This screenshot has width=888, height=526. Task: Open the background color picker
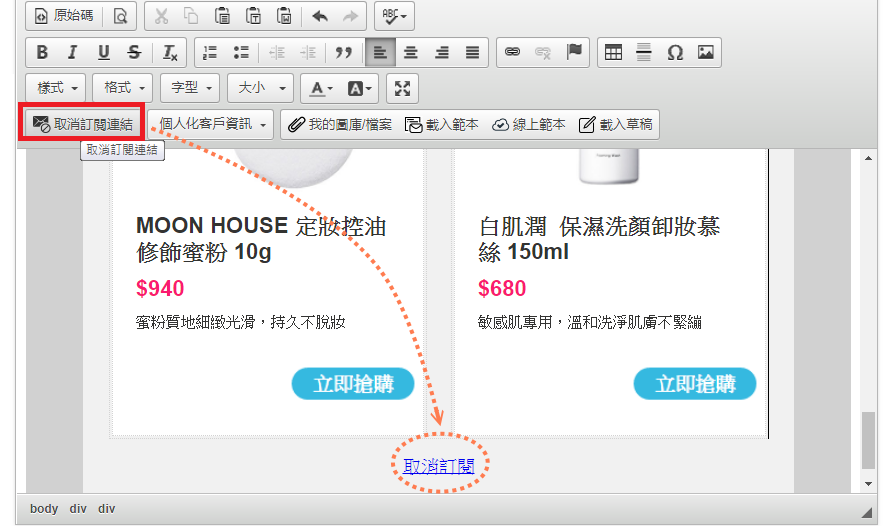coord(358,88)
